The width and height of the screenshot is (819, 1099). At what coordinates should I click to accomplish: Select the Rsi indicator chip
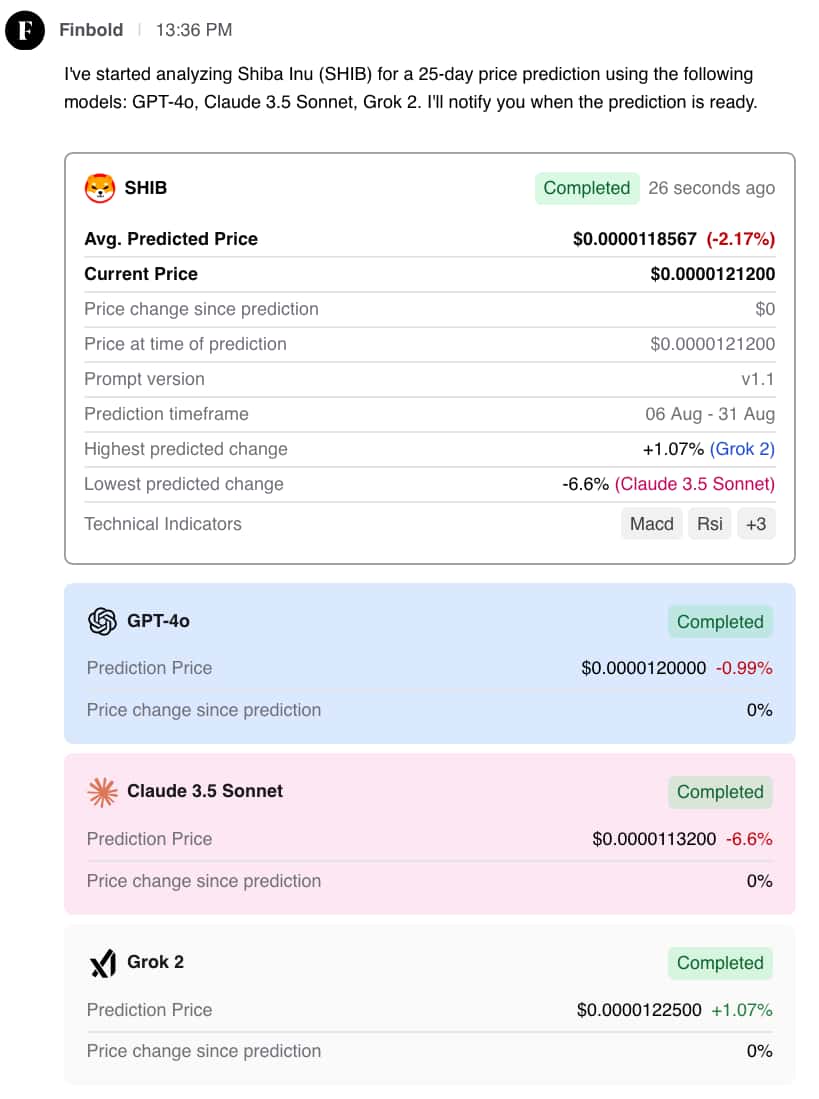point(709,523)
